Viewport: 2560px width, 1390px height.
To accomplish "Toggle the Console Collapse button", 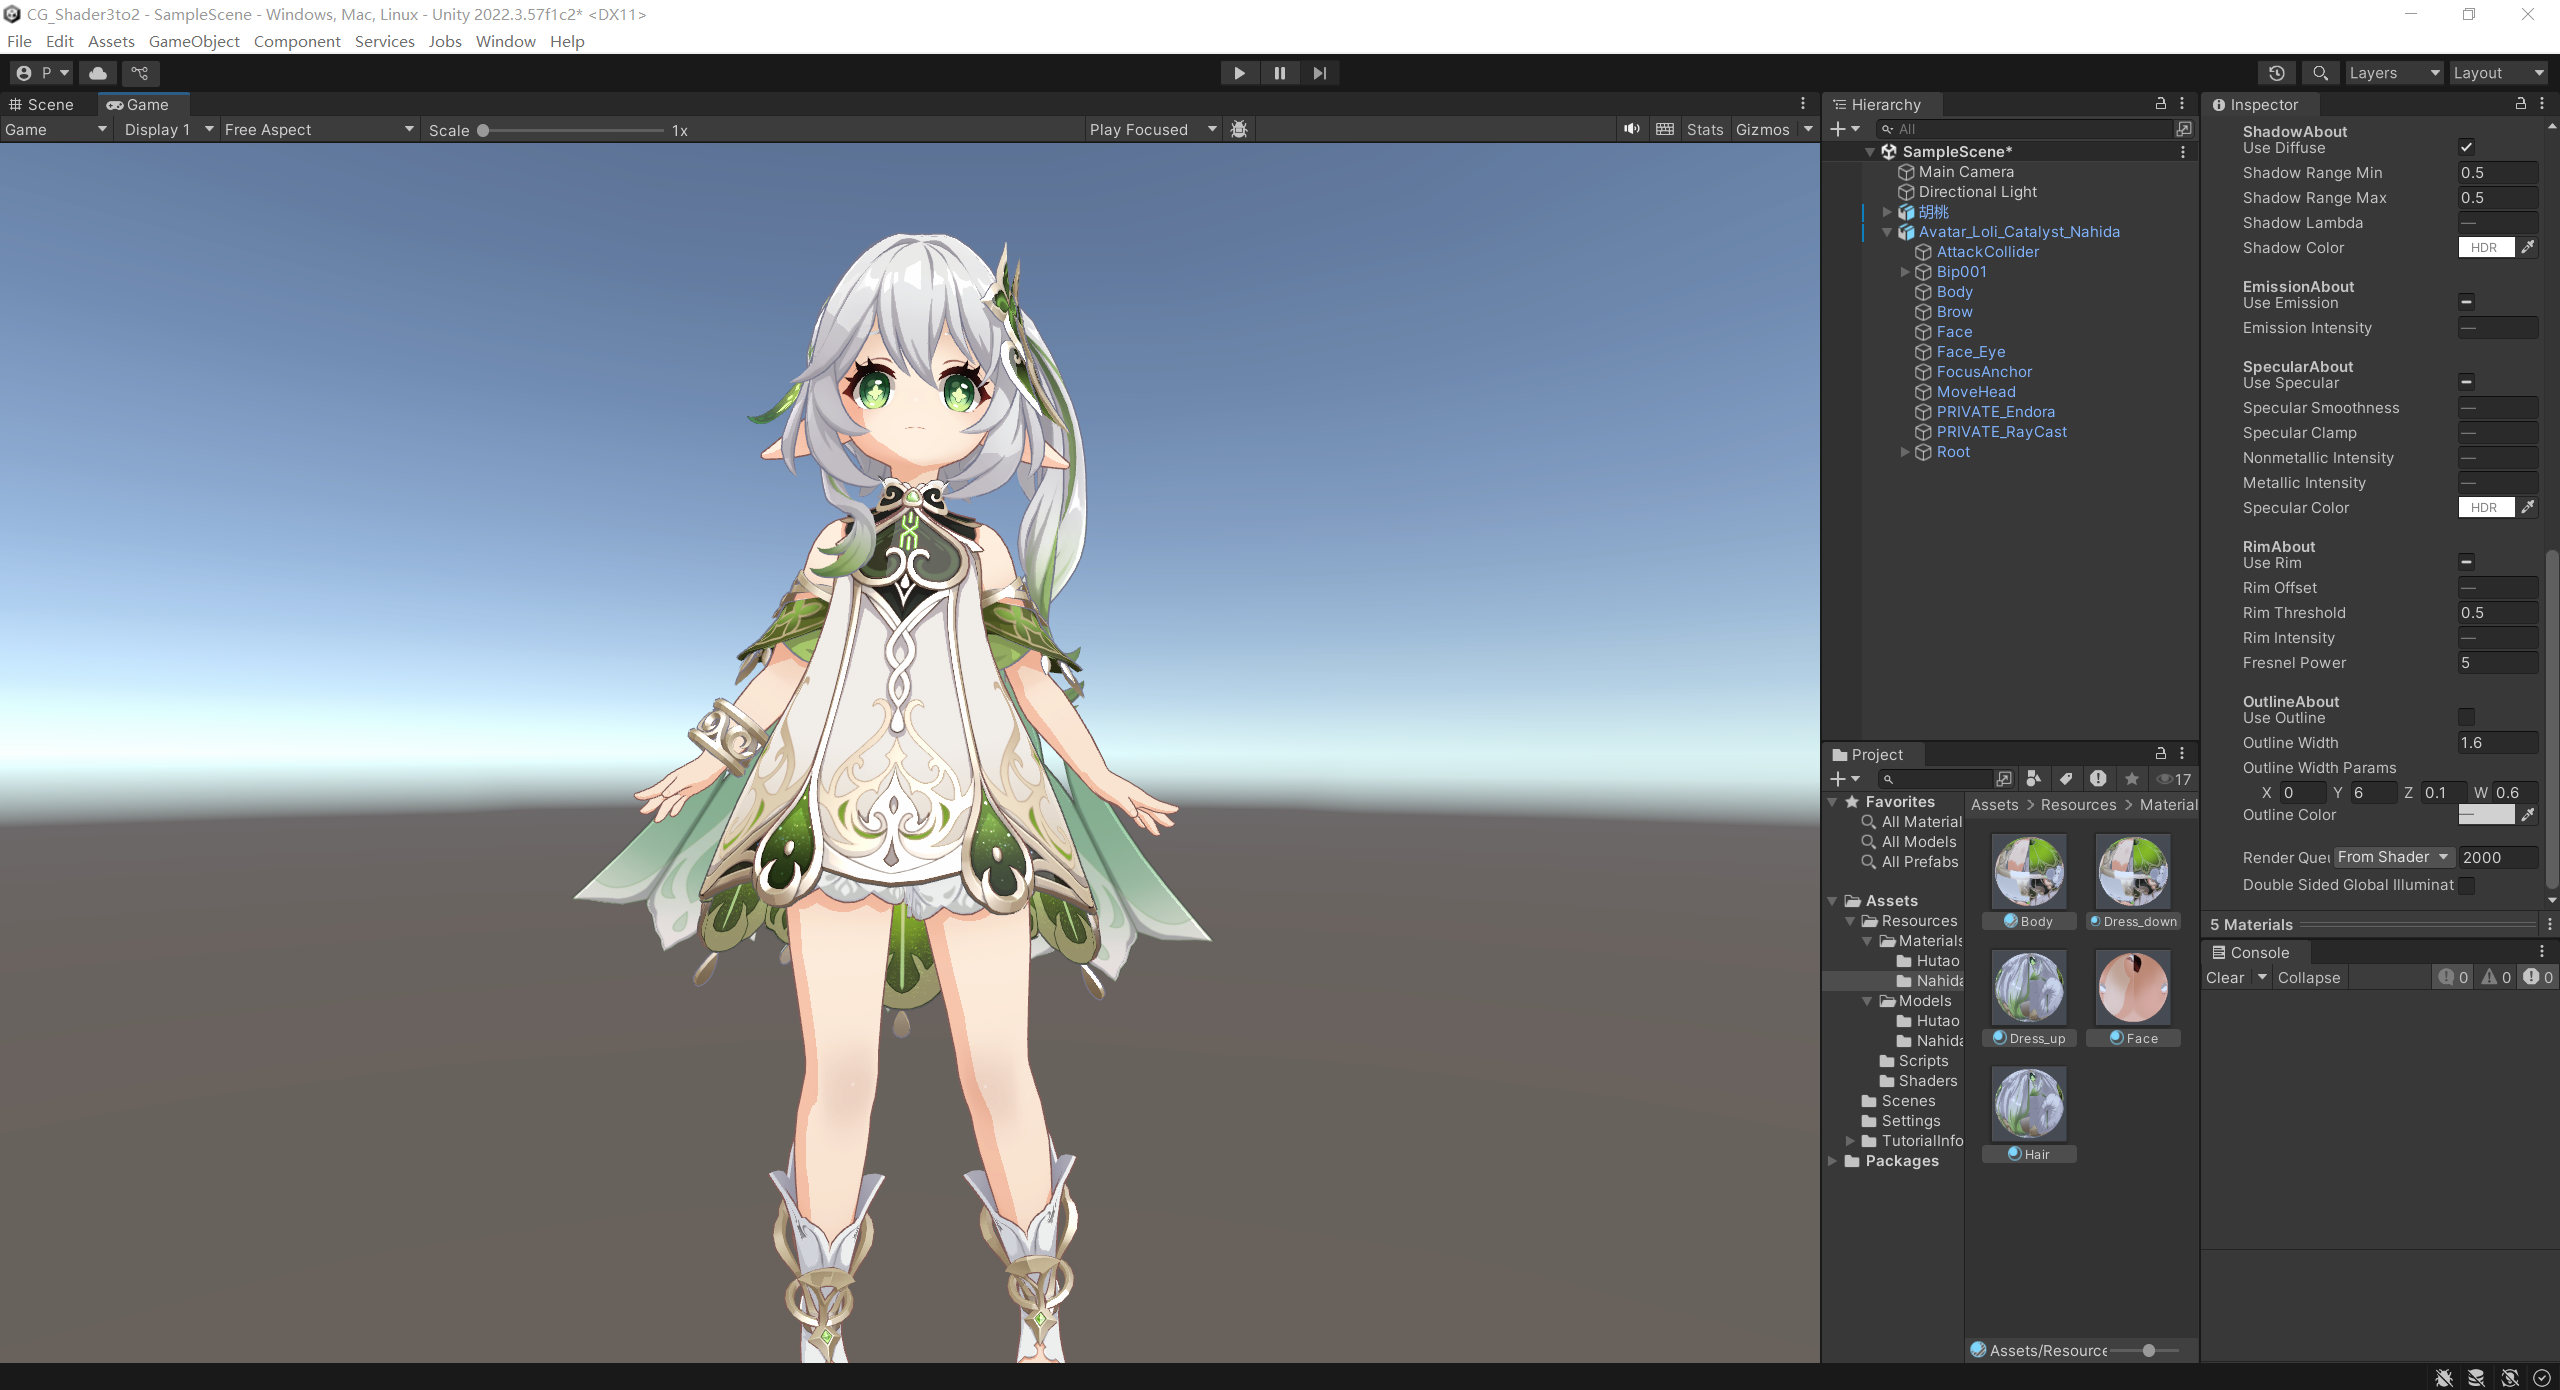I will 2309,977.
